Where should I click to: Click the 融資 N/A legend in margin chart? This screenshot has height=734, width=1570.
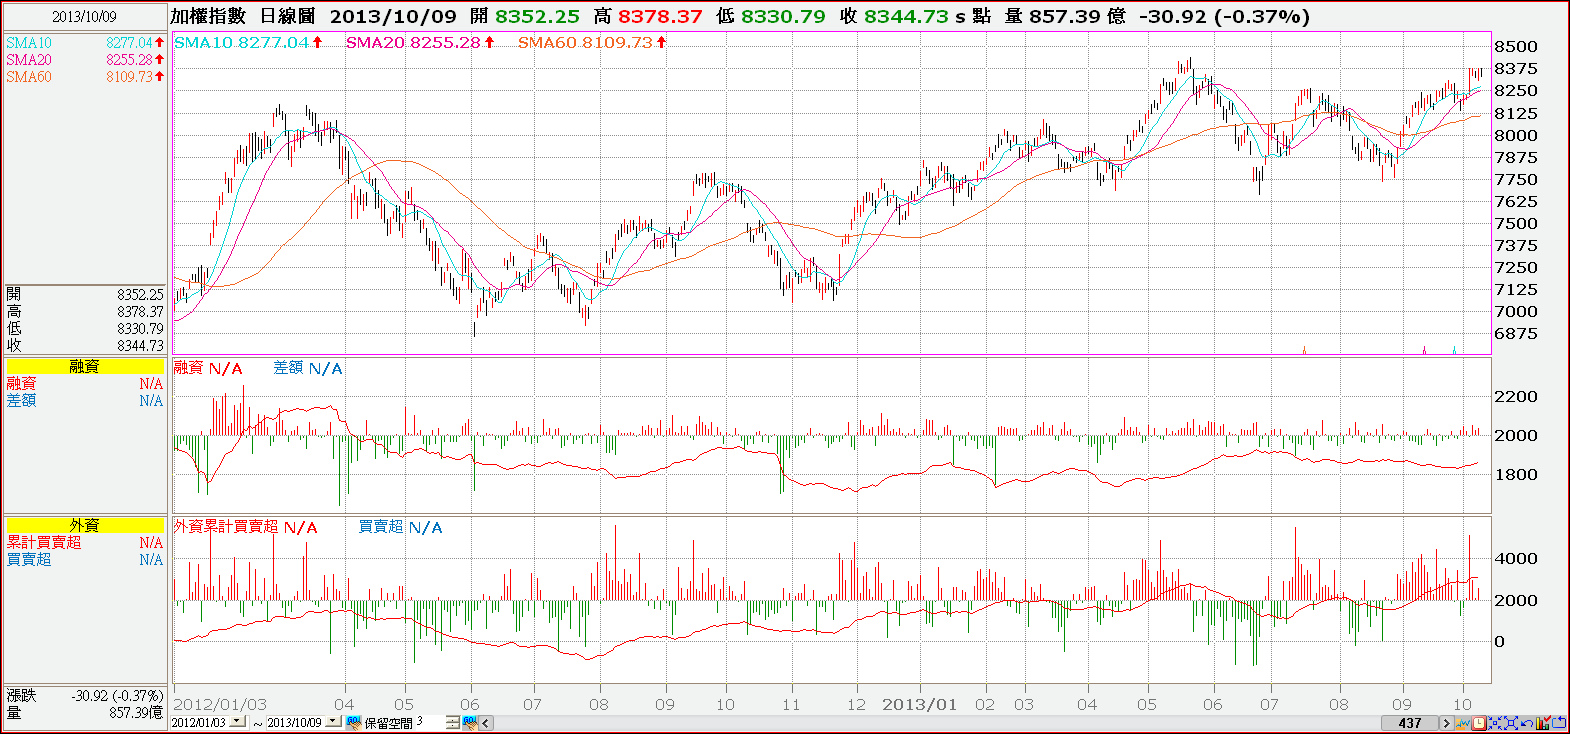pos(208,368)
